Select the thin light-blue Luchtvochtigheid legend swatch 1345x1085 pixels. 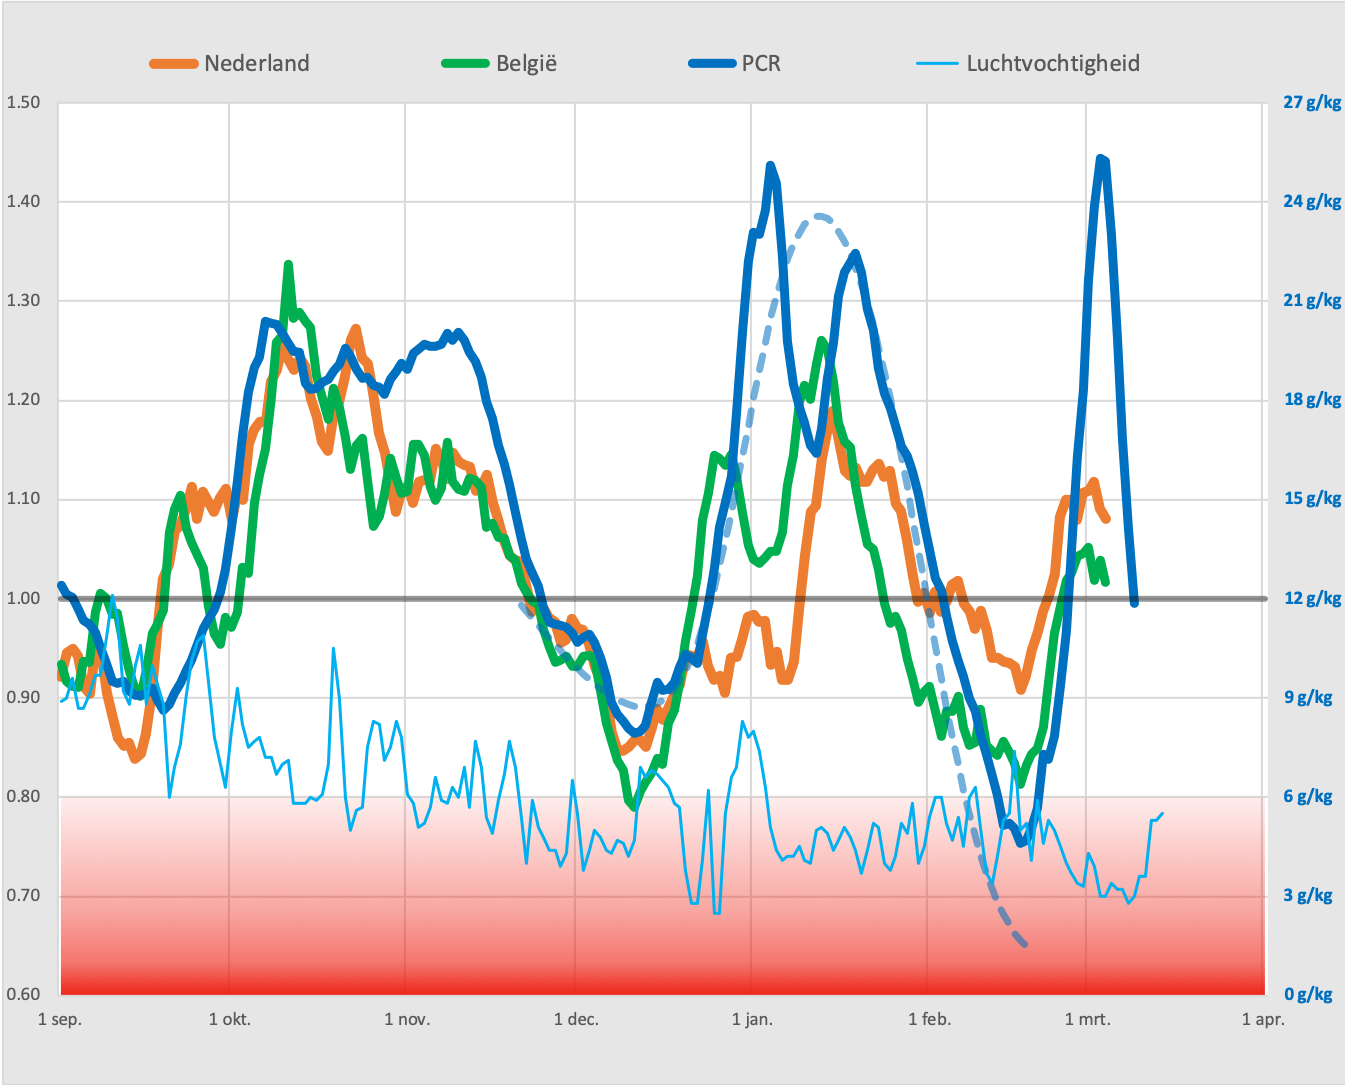tap(938, 64)
